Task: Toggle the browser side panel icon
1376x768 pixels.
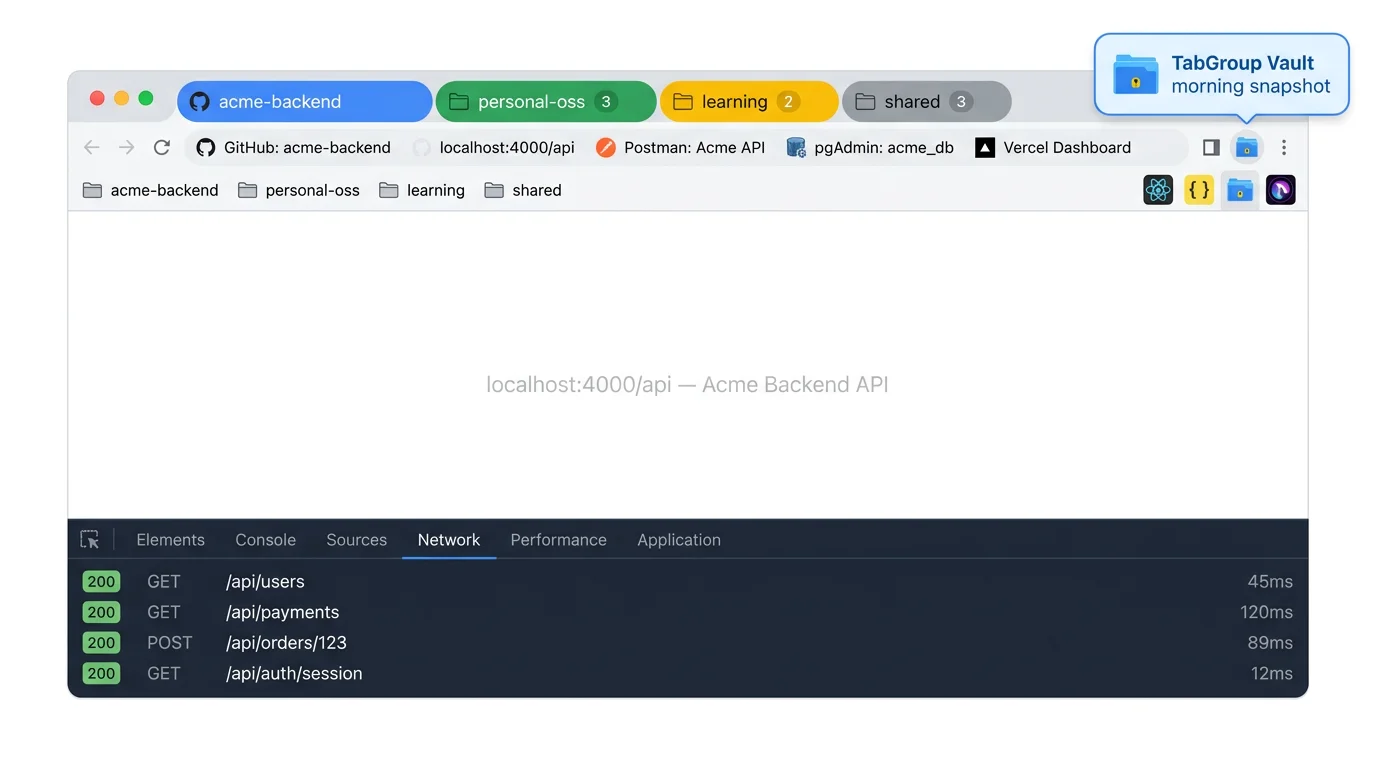Action: [x=1210, y=146]
